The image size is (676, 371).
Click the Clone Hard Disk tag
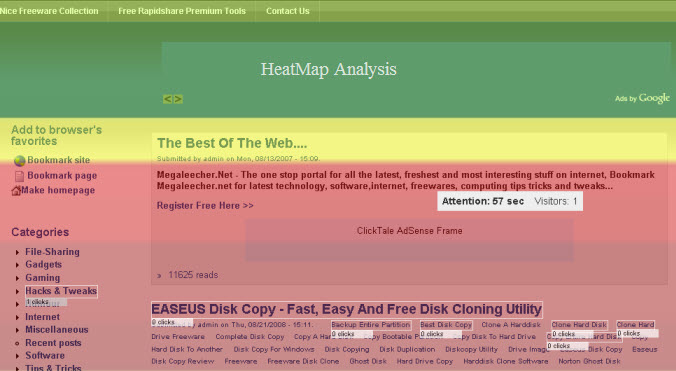(579, 324)
